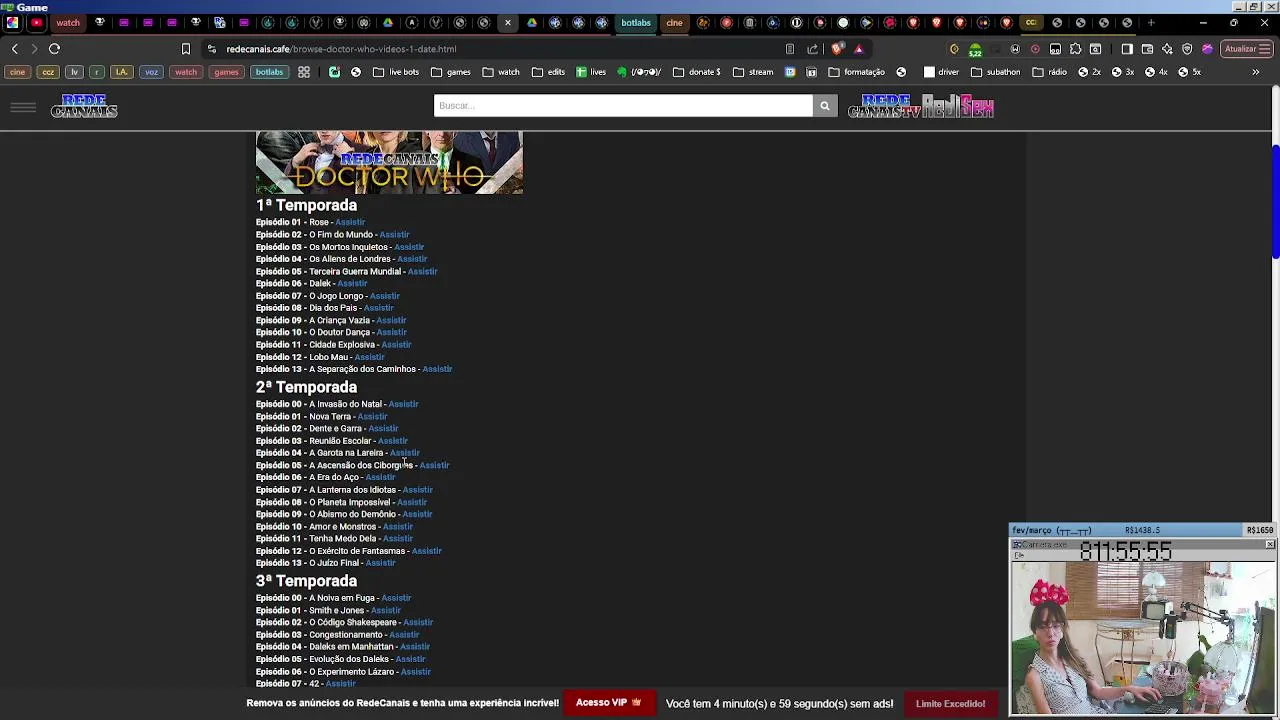Click the browser back arrow
This screenshot has height=720, width=1280.
[14, 49]
